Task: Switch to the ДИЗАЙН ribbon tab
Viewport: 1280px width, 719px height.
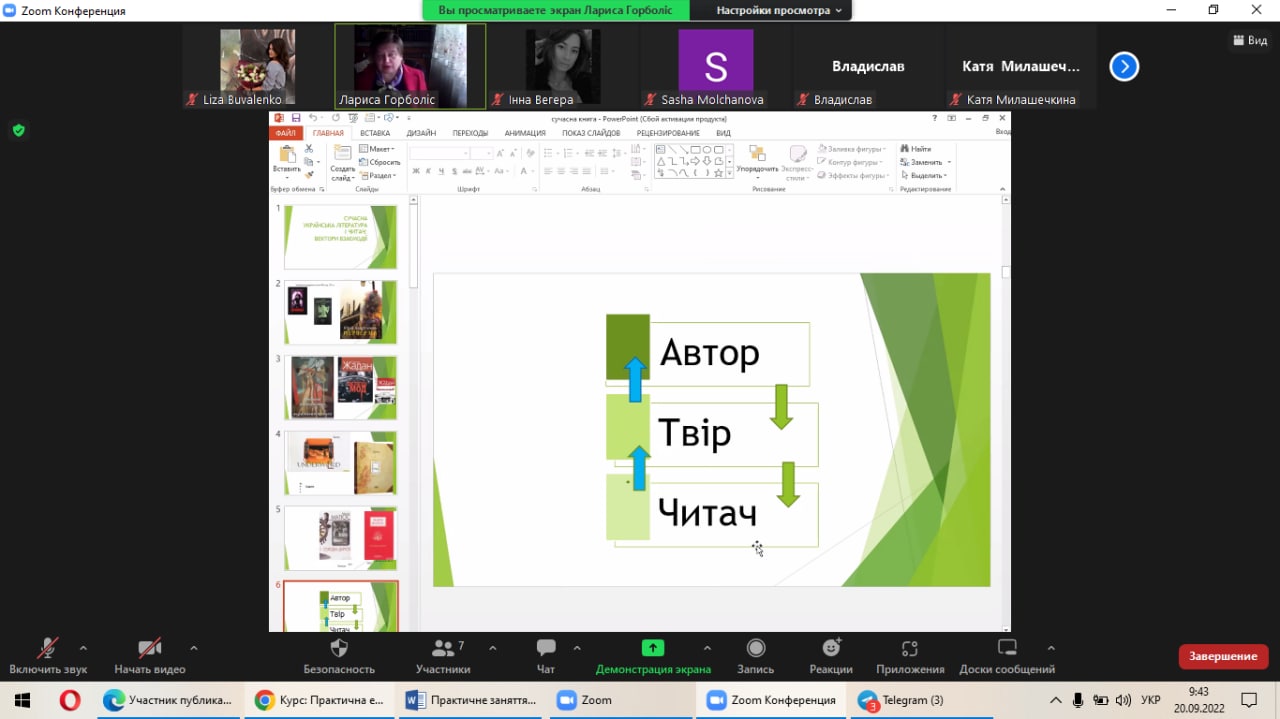Action: [421, 133]
